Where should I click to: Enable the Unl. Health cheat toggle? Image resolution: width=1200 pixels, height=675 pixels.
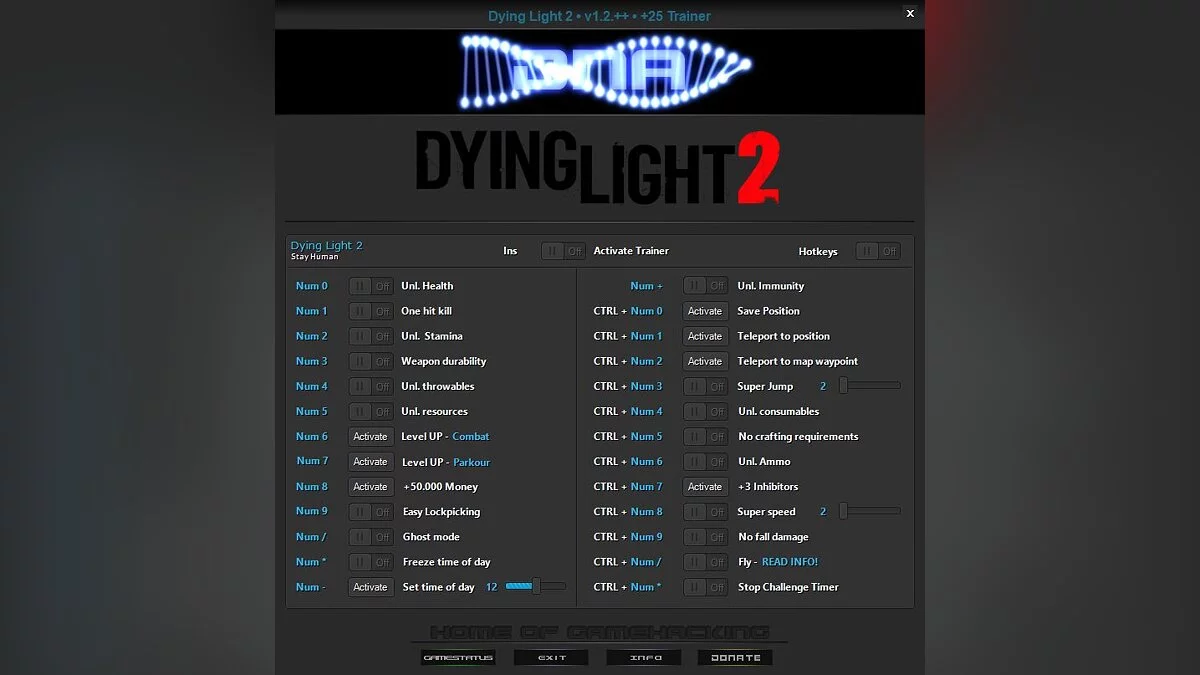(370, 285)
